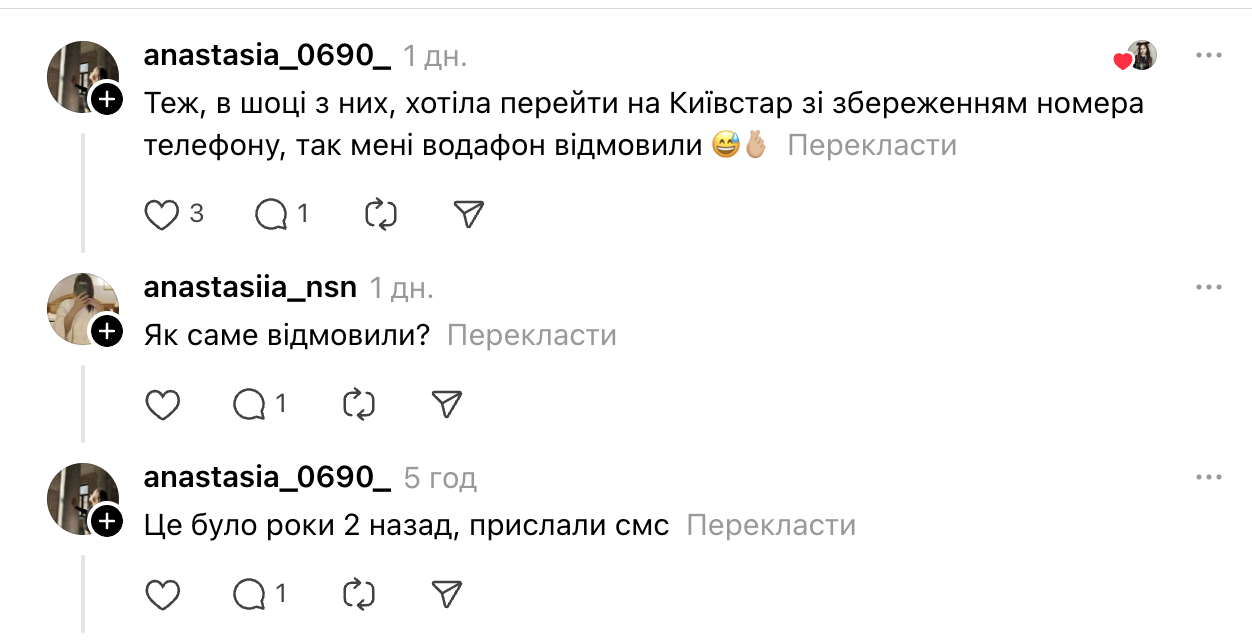Share the first comment via send icon

[469, 214]
